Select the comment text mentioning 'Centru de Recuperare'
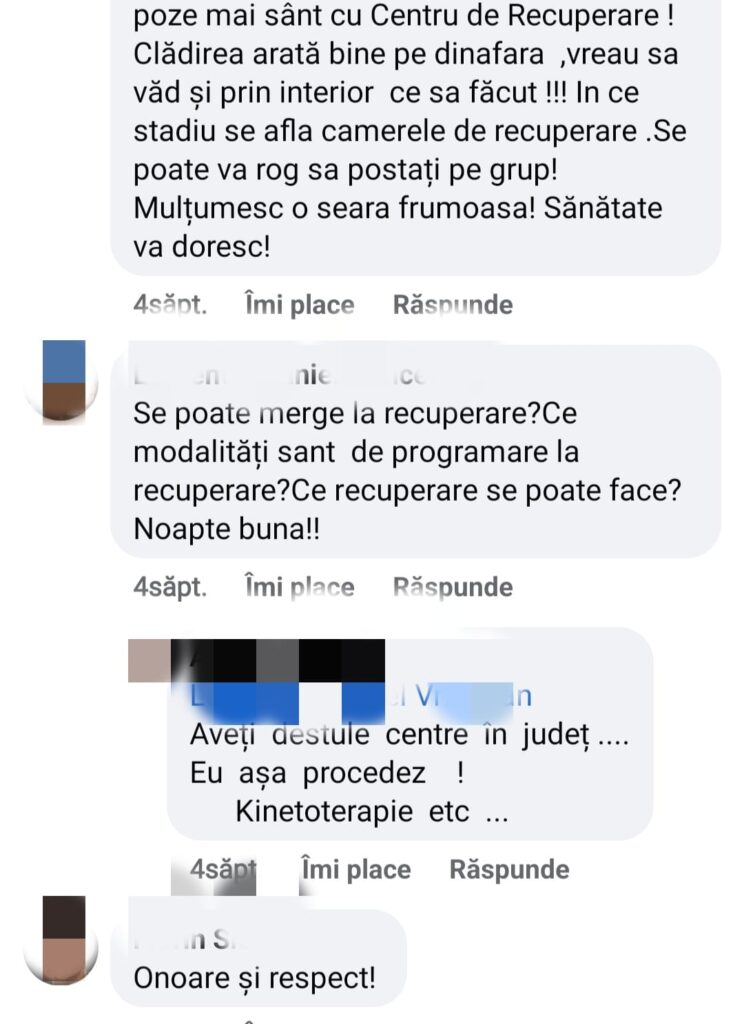This screenshot has width=744, height=1024. (410, 131)
